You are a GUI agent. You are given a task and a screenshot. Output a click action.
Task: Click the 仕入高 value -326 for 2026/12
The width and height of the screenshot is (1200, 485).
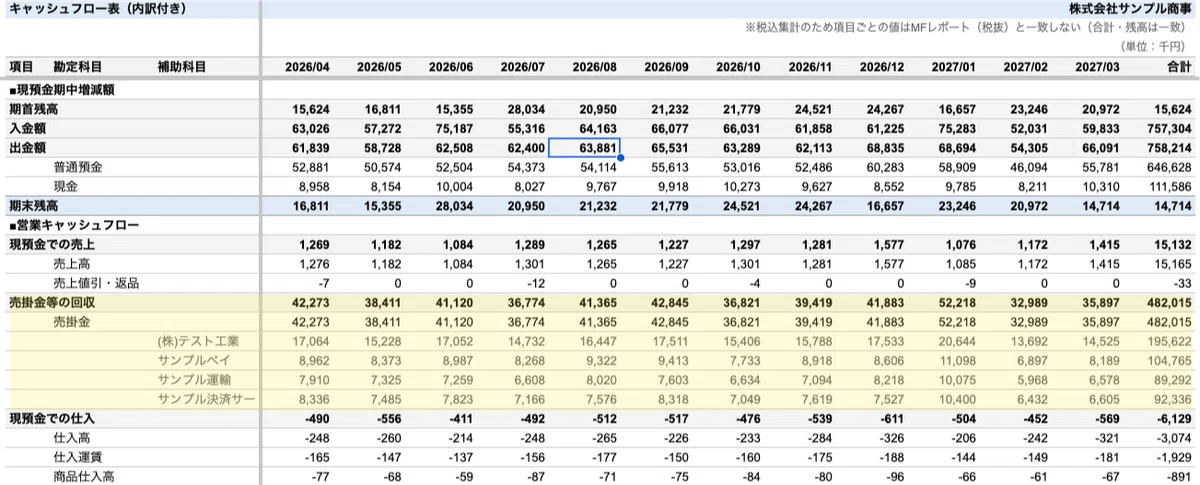891,438
